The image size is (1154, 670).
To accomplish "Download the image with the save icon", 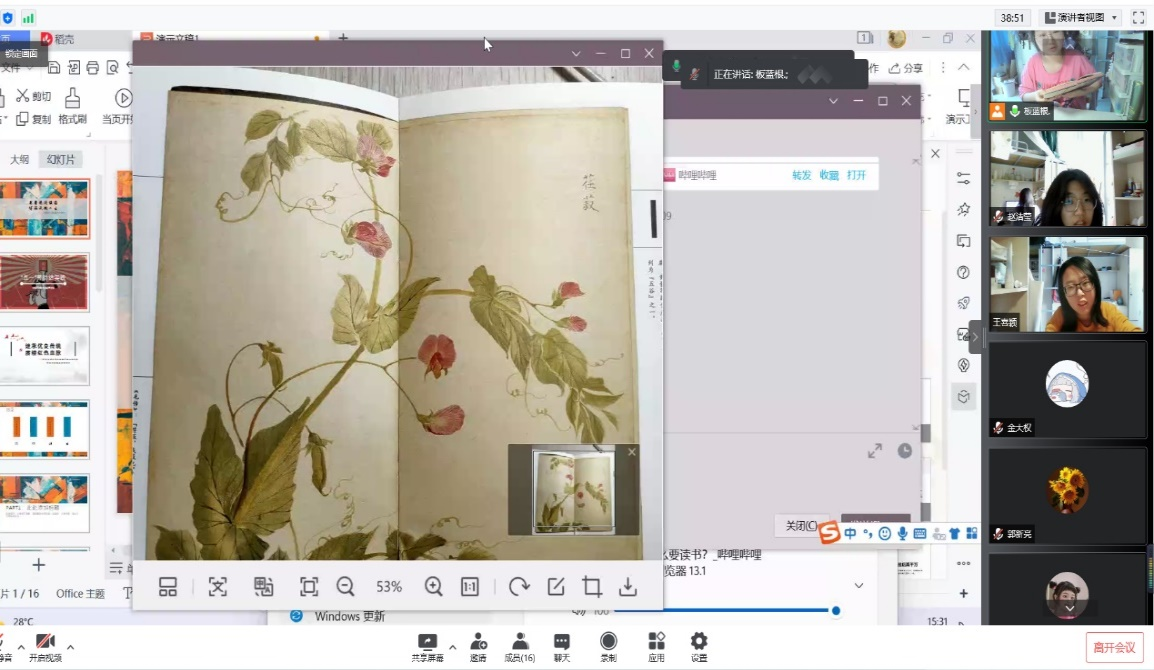I will click(628, 587).
